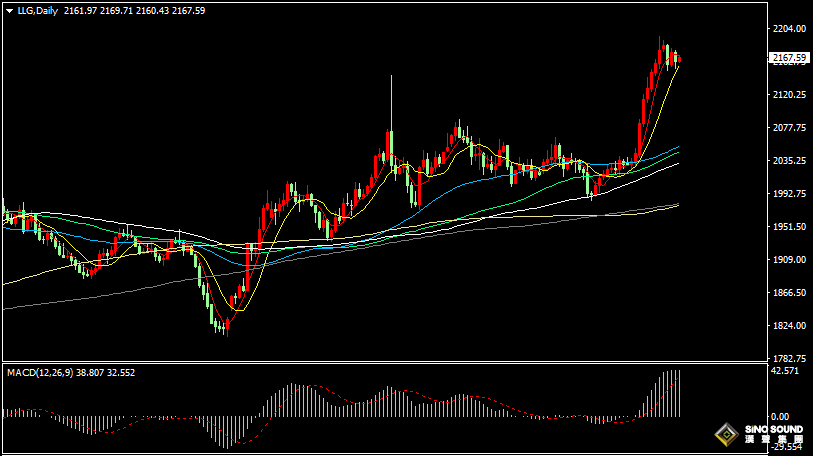Click the separator between chart and MACD panel

point(380,362)
